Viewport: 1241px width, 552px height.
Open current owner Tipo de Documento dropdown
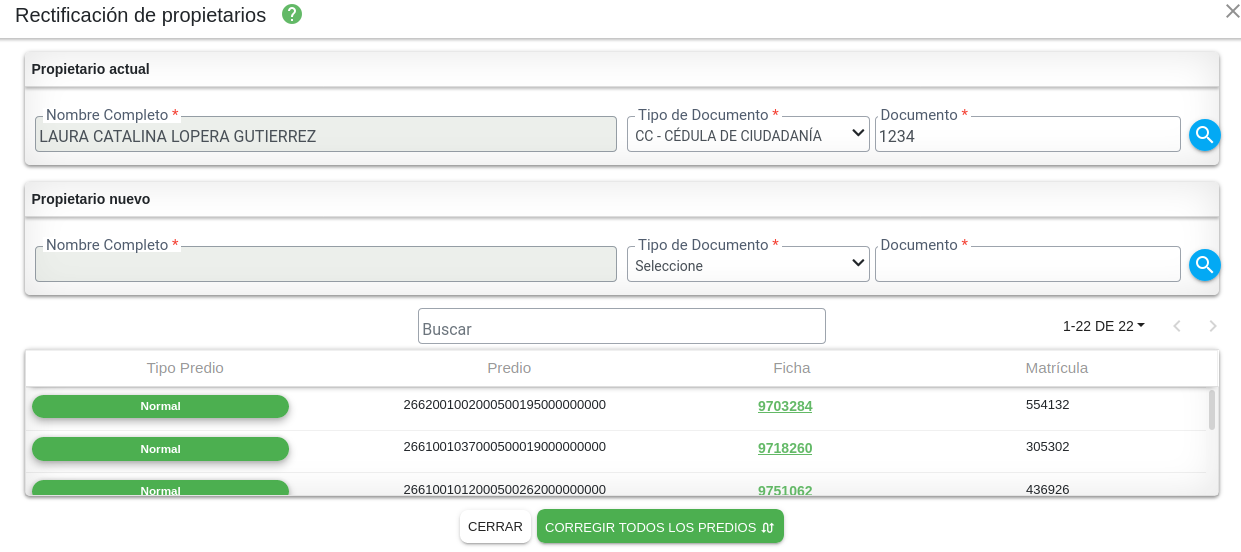point(748,135)
